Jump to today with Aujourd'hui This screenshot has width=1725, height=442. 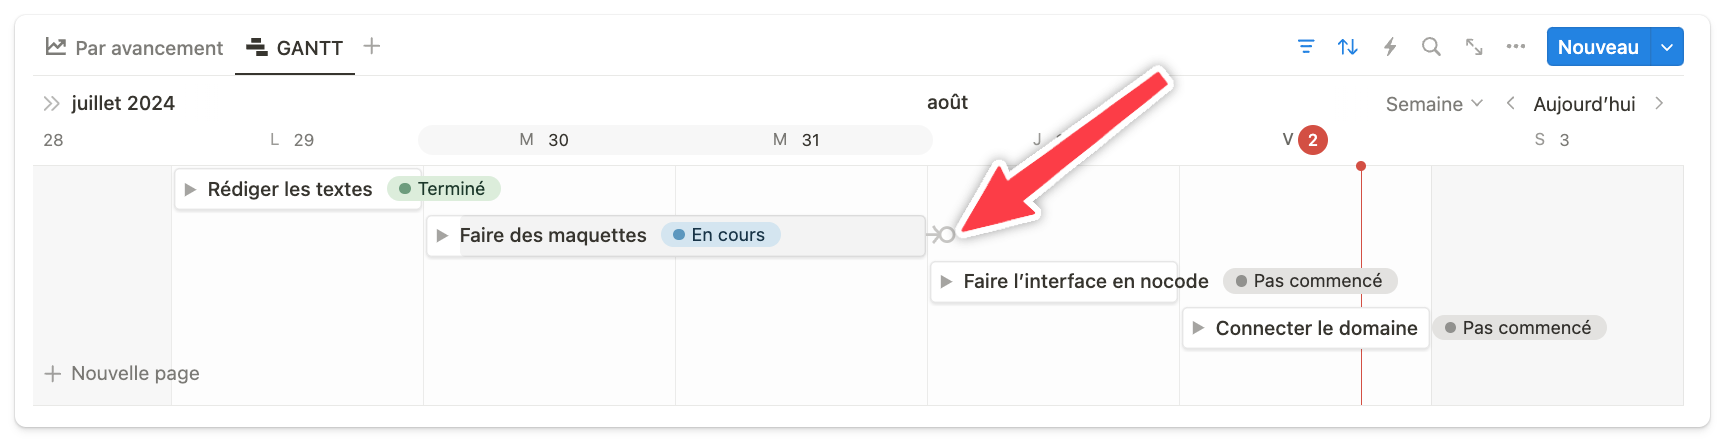coord(1584,104)
